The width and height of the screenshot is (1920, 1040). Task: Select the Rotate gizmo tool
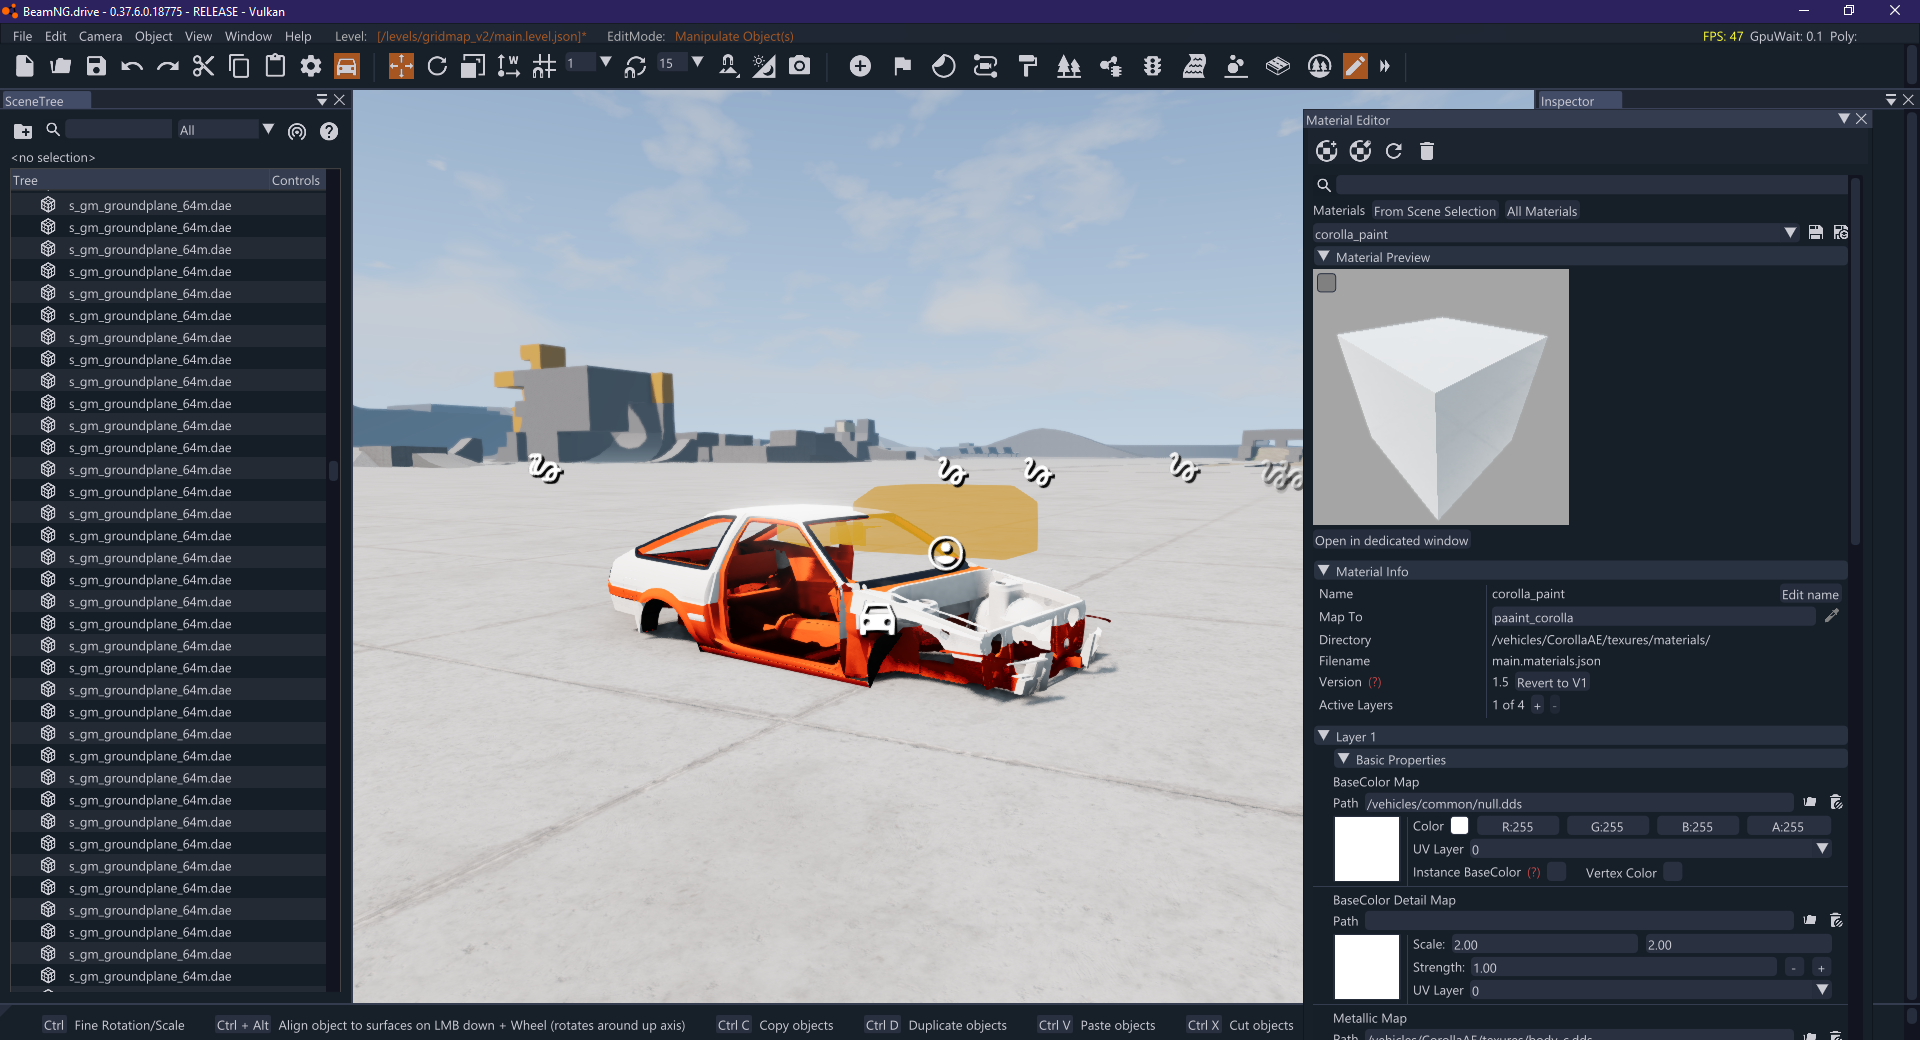437,66
